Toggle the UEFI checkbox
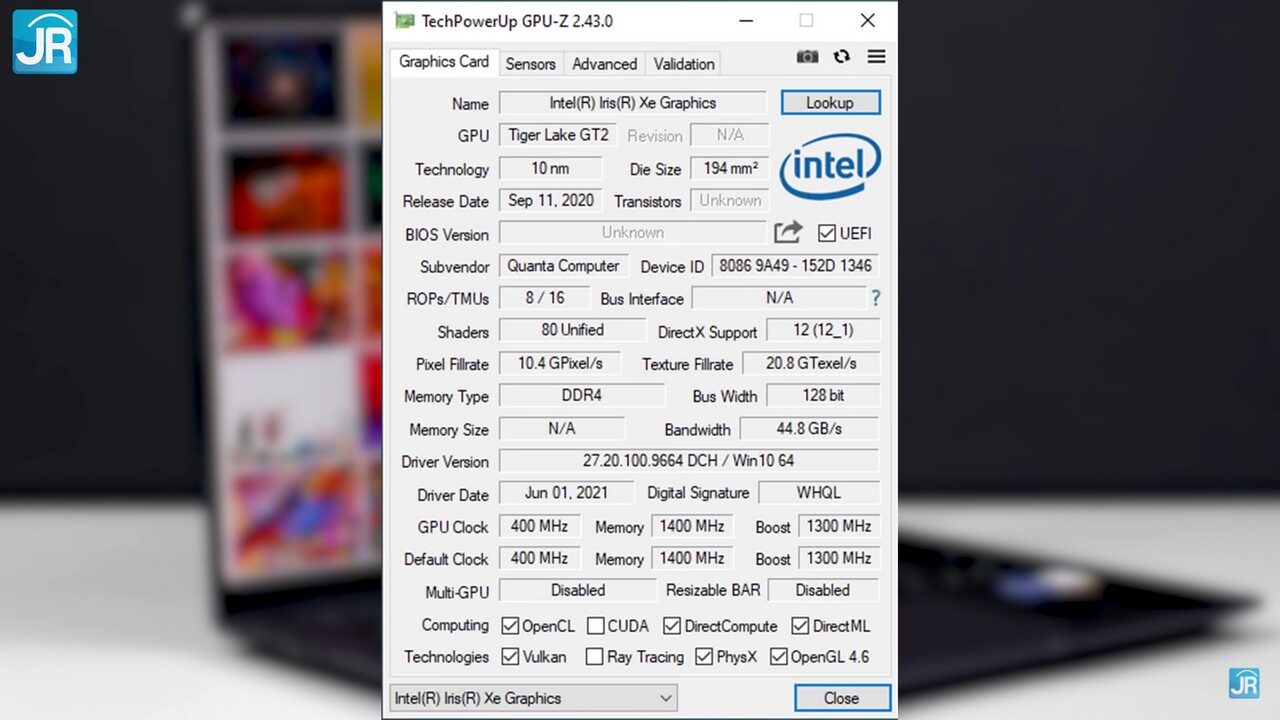The width and height of the screenshot is (1280, 720). click(826, 233)
